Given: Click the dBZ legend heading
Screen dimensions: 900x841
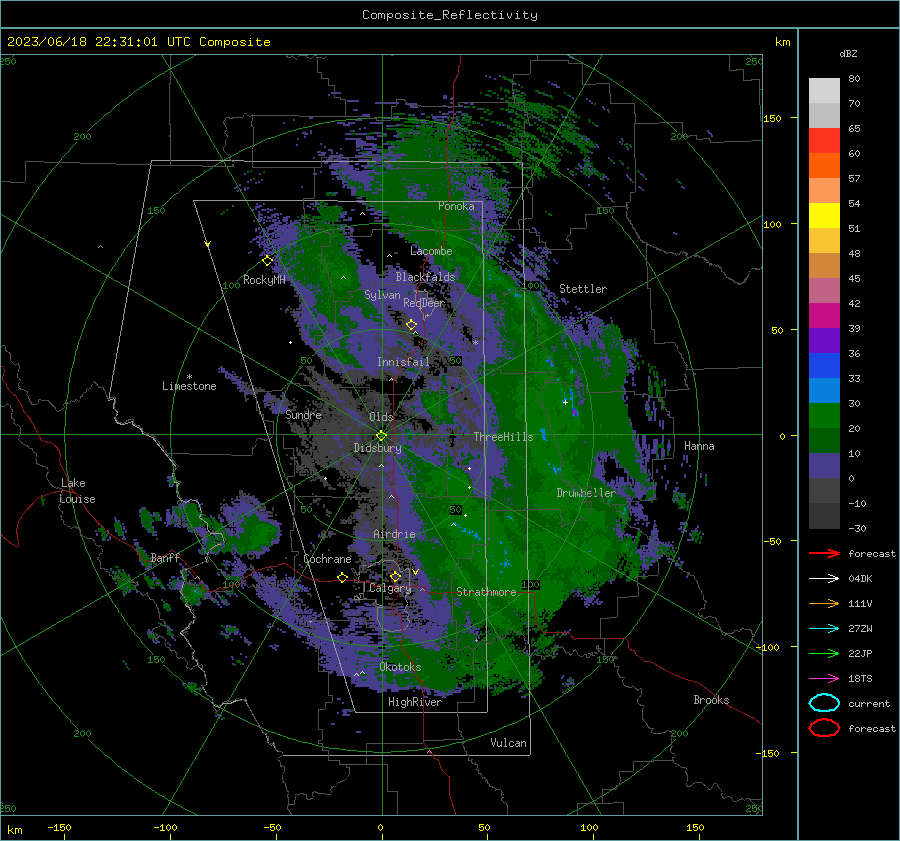Looking at the screenshot, I should click(848, 53).
